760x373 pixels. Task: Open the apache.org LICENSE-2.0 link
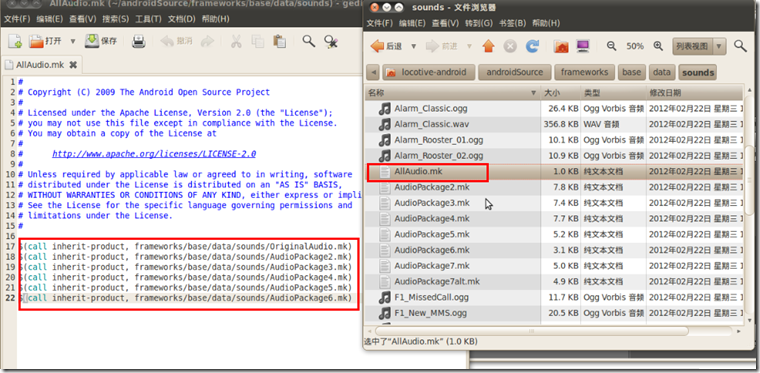click(x=154, y=154)
